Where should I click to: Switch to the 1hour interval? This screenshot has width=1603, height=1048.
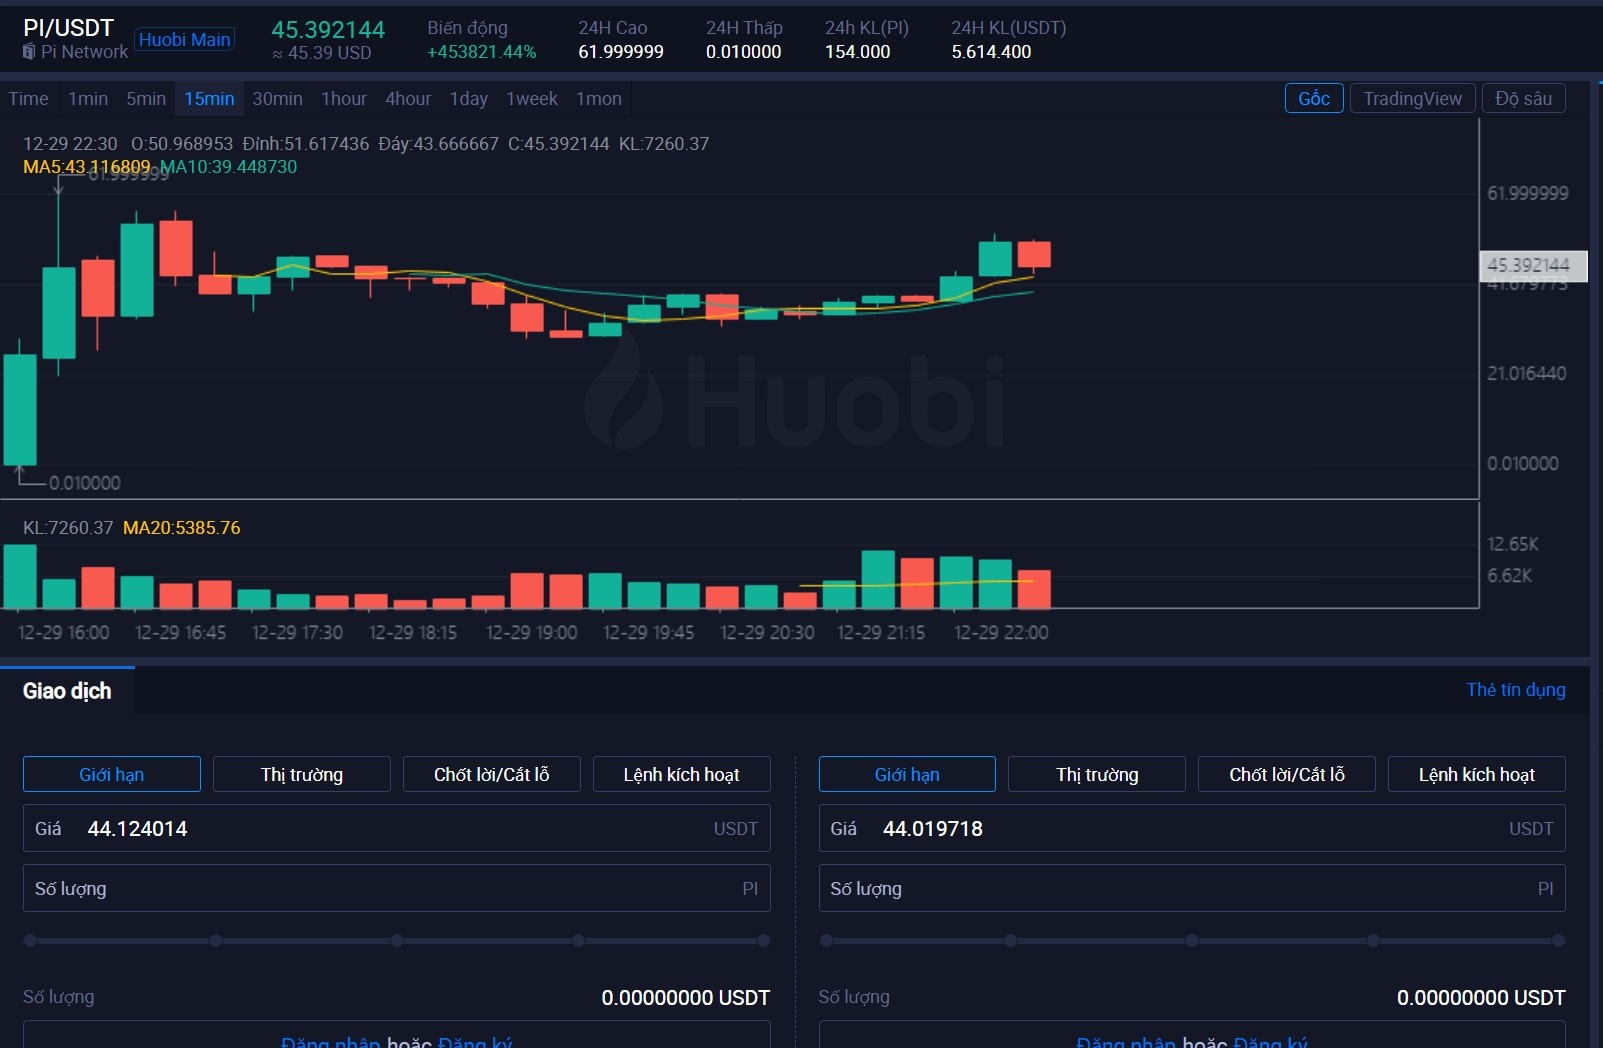click(343, 99)
